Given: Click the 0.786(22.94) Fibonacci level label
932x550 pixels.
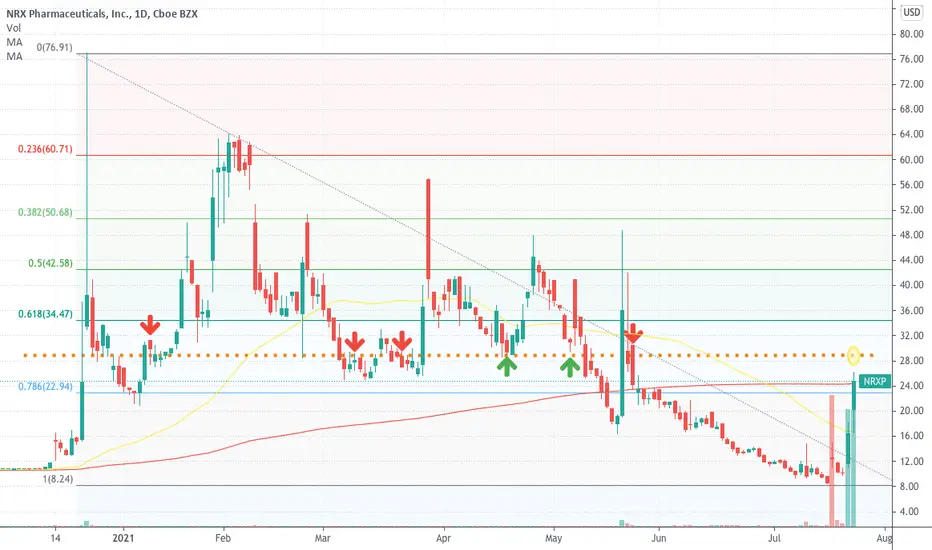Looking at the screenshot, I should [x=45, y=386].
